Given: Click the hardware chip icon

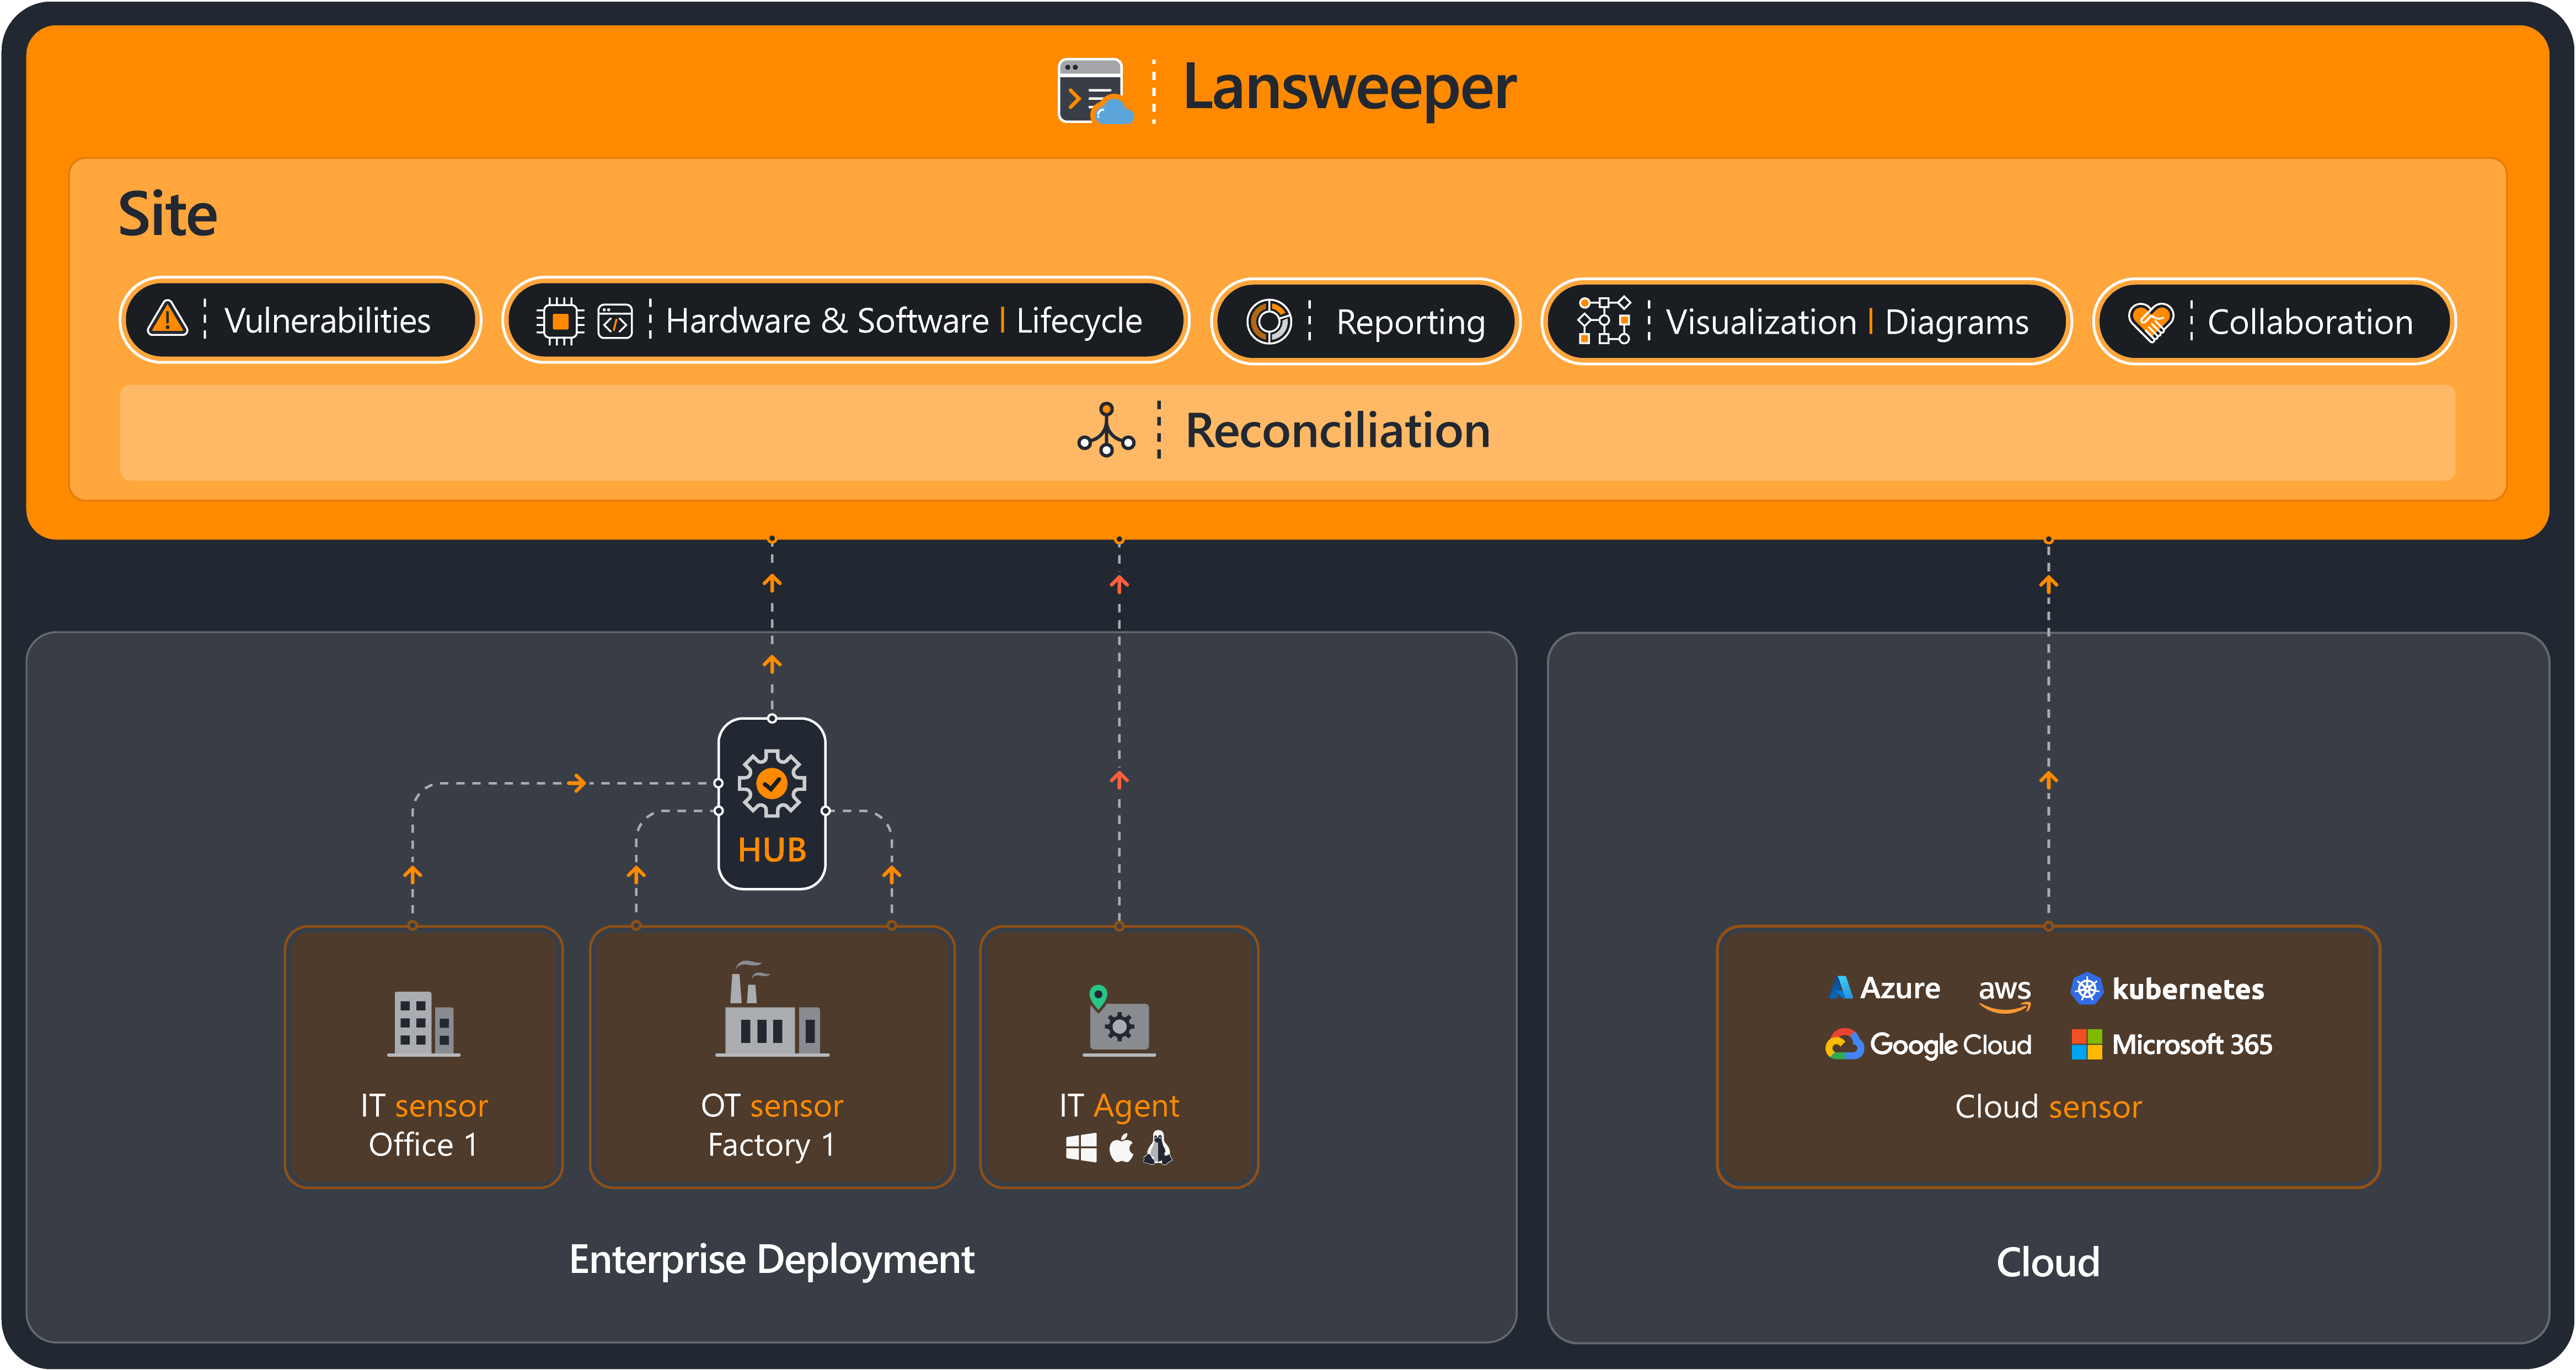Looking at the screenshot, I should 560,321.
